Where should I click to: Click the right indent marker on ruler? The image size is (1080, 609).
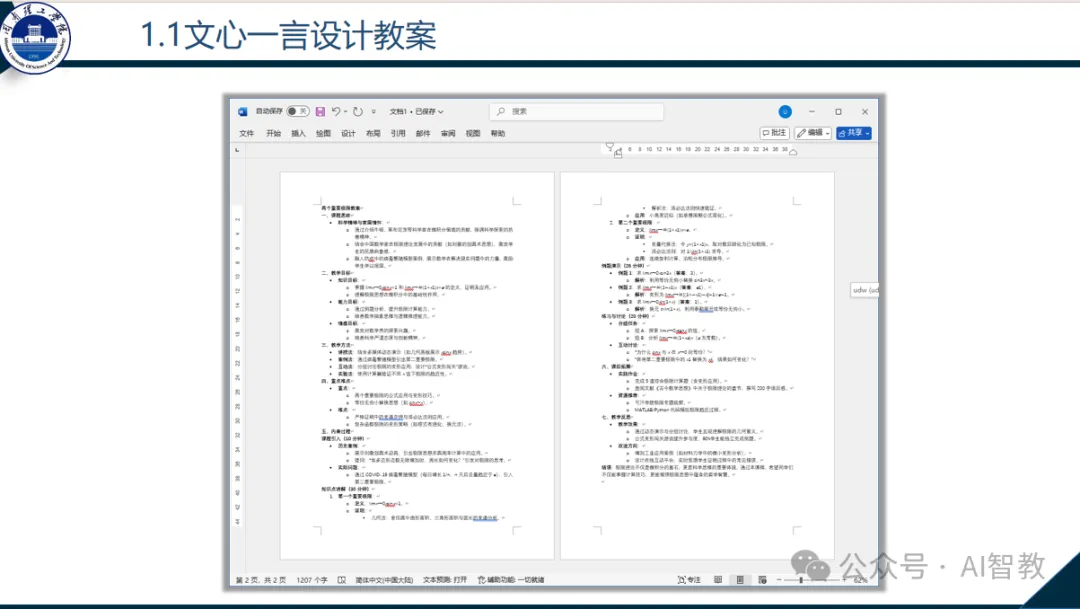pos(793,152)
